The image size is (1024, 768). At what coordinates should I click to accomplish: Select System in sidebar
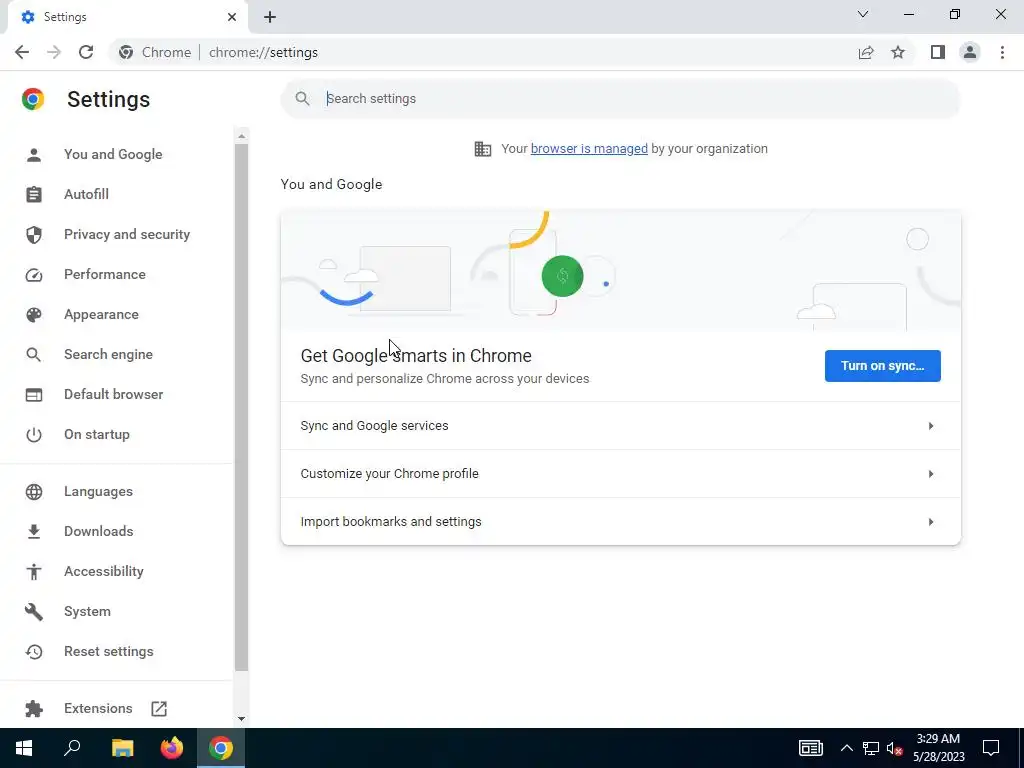(88, 612)
